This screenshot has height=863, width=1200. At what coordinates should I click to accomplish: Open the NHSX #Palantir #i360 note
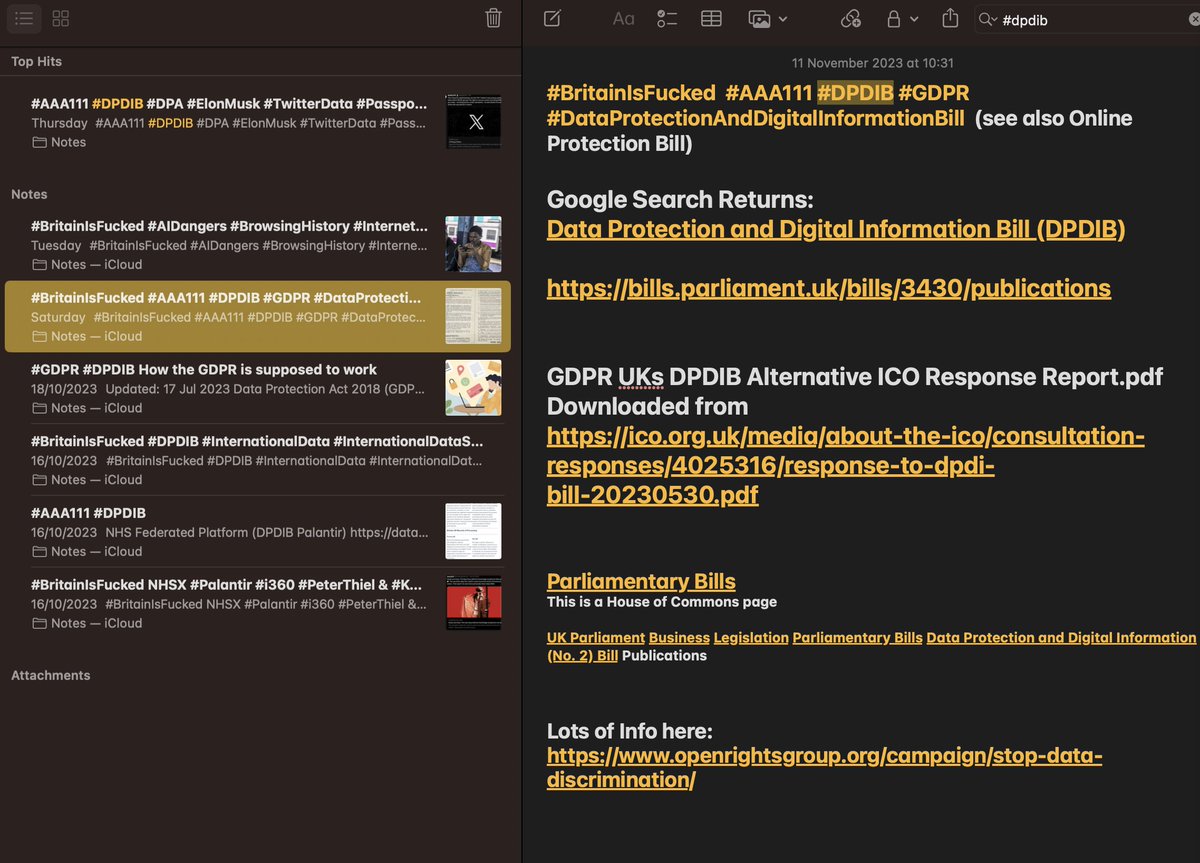[257, 603]
